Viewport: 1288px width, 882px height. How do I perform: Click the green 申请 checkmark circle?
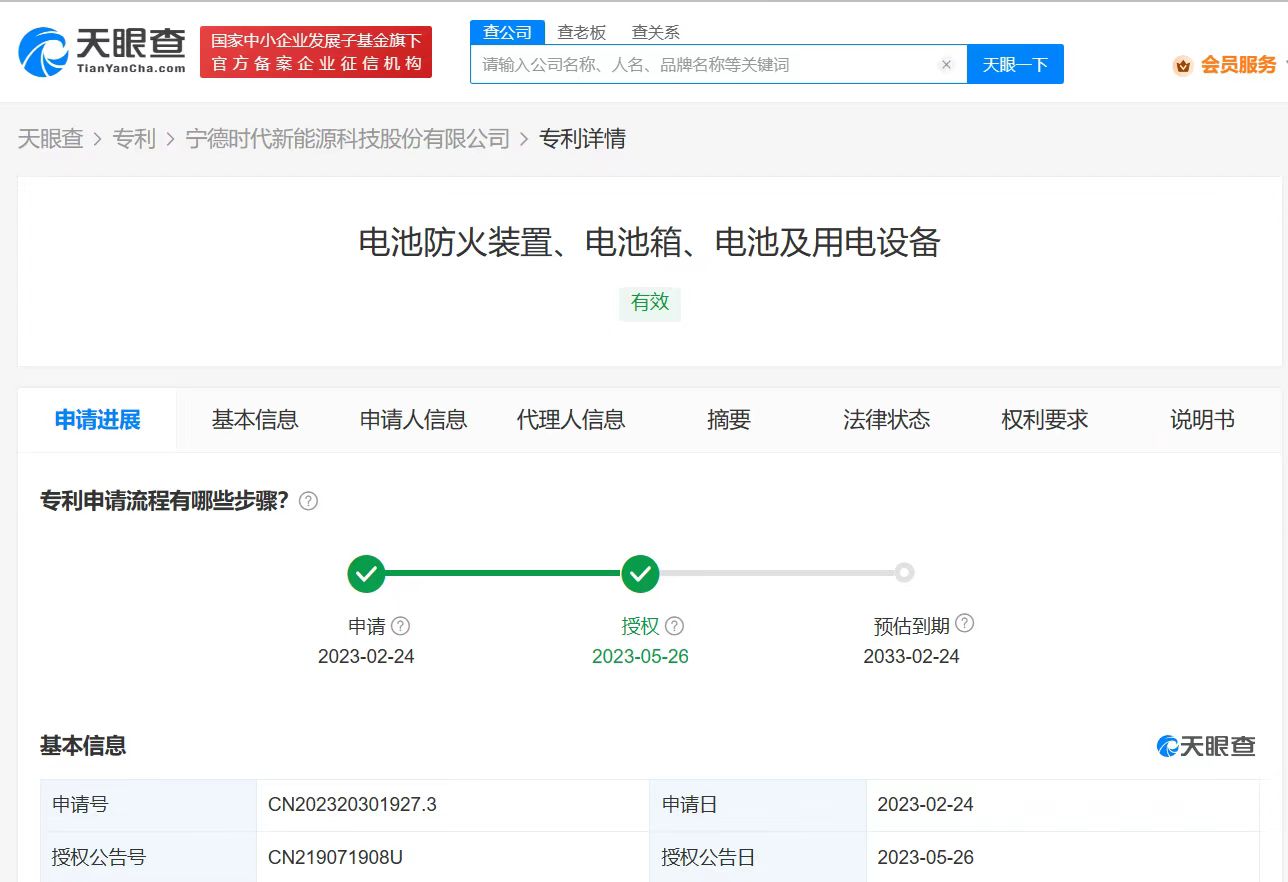tap(366, 573)
